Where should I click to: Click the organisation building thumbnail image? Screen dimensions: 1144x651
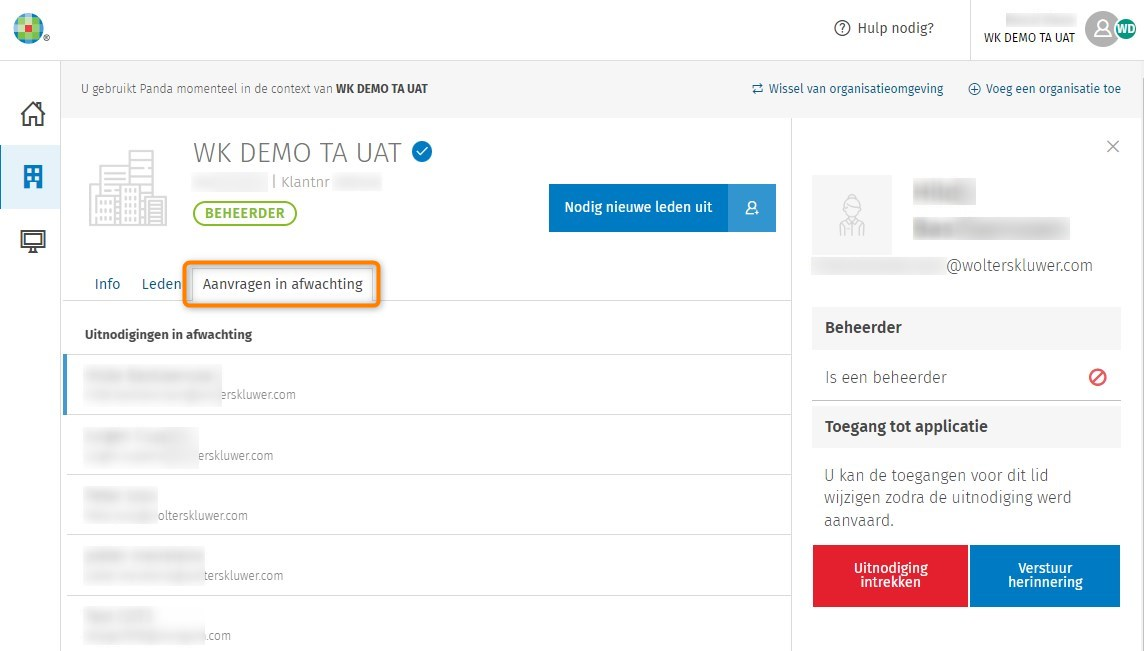click(x=128, y=188)
